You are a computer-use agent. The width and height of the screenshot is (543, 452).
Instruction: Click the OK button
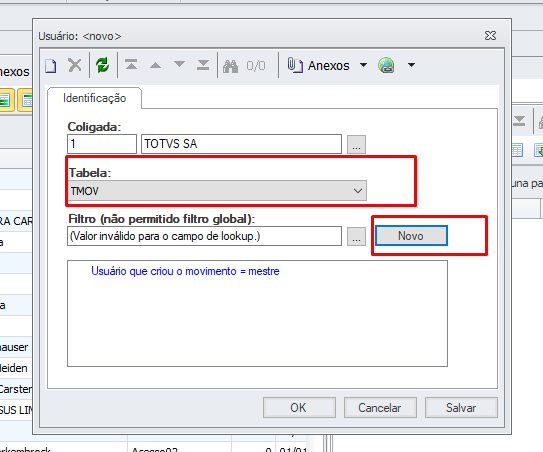tap(299, 408)
